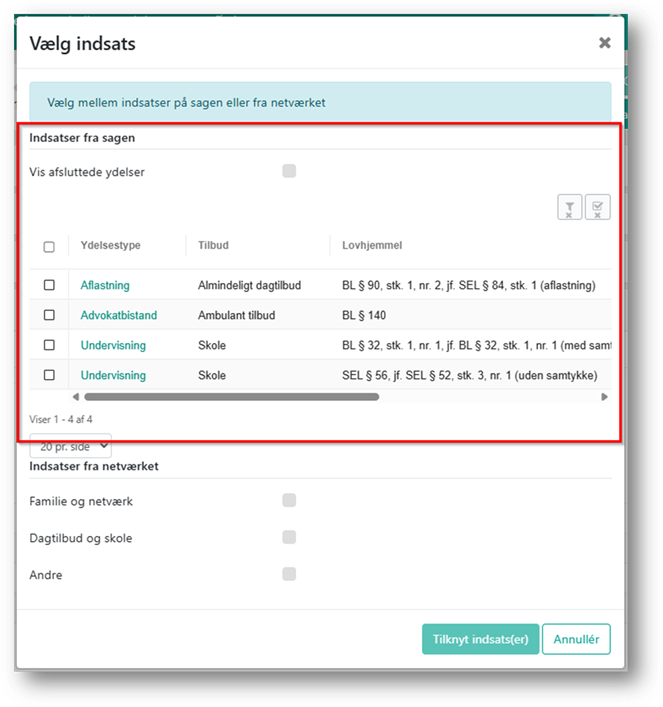This screenshot has height=707, width=663.
Task: Click the table's horizontal scrollbar thumb
Action: 230,397
